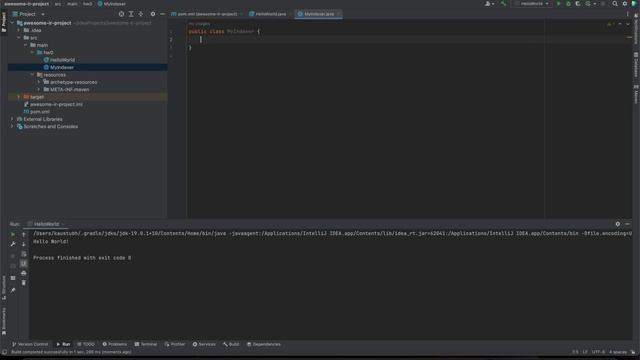Toggle soft-wrap in Run console

[x=24, y=254]
